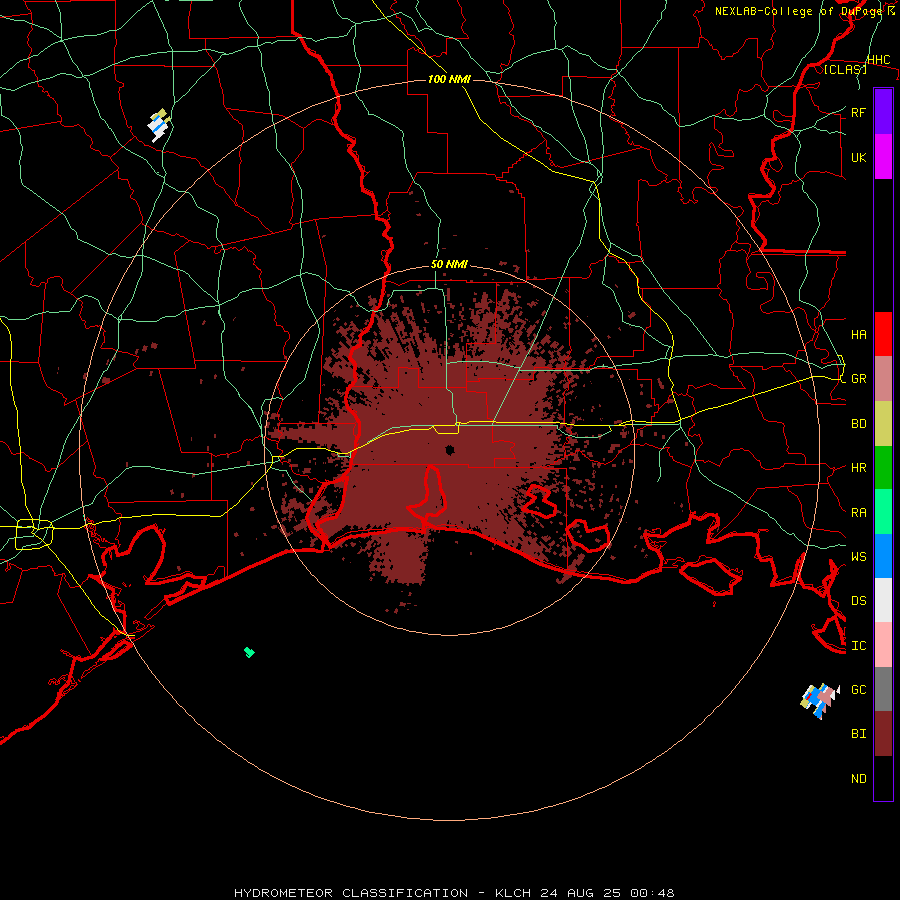Click the small green rain echo over Gulf
Viewport: 900px width, 900px height.
pos(249,652)
